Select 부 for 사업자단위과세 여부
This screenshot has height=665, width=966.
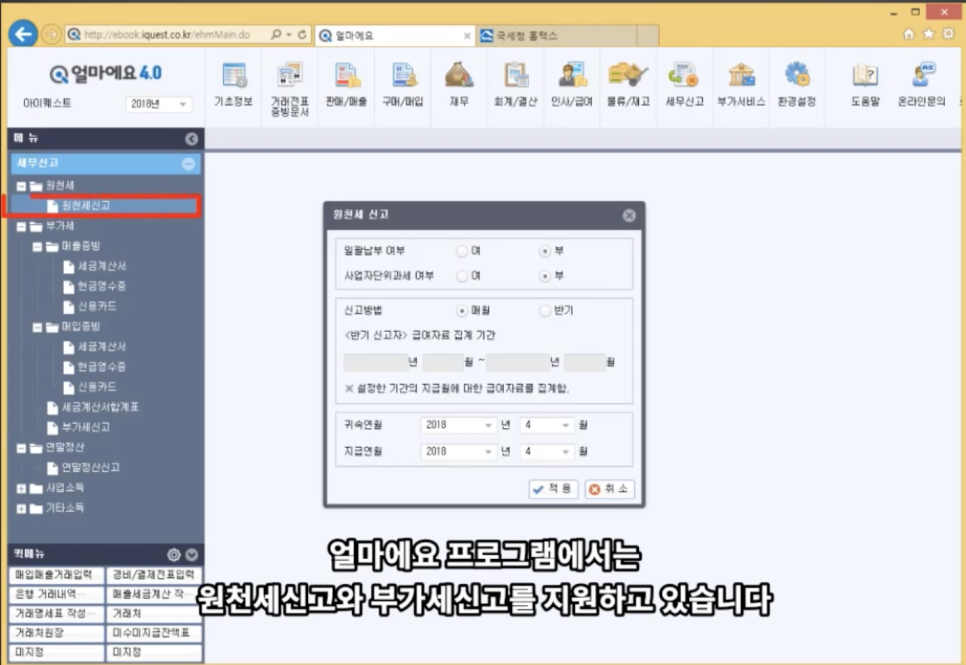pos(545,276)
